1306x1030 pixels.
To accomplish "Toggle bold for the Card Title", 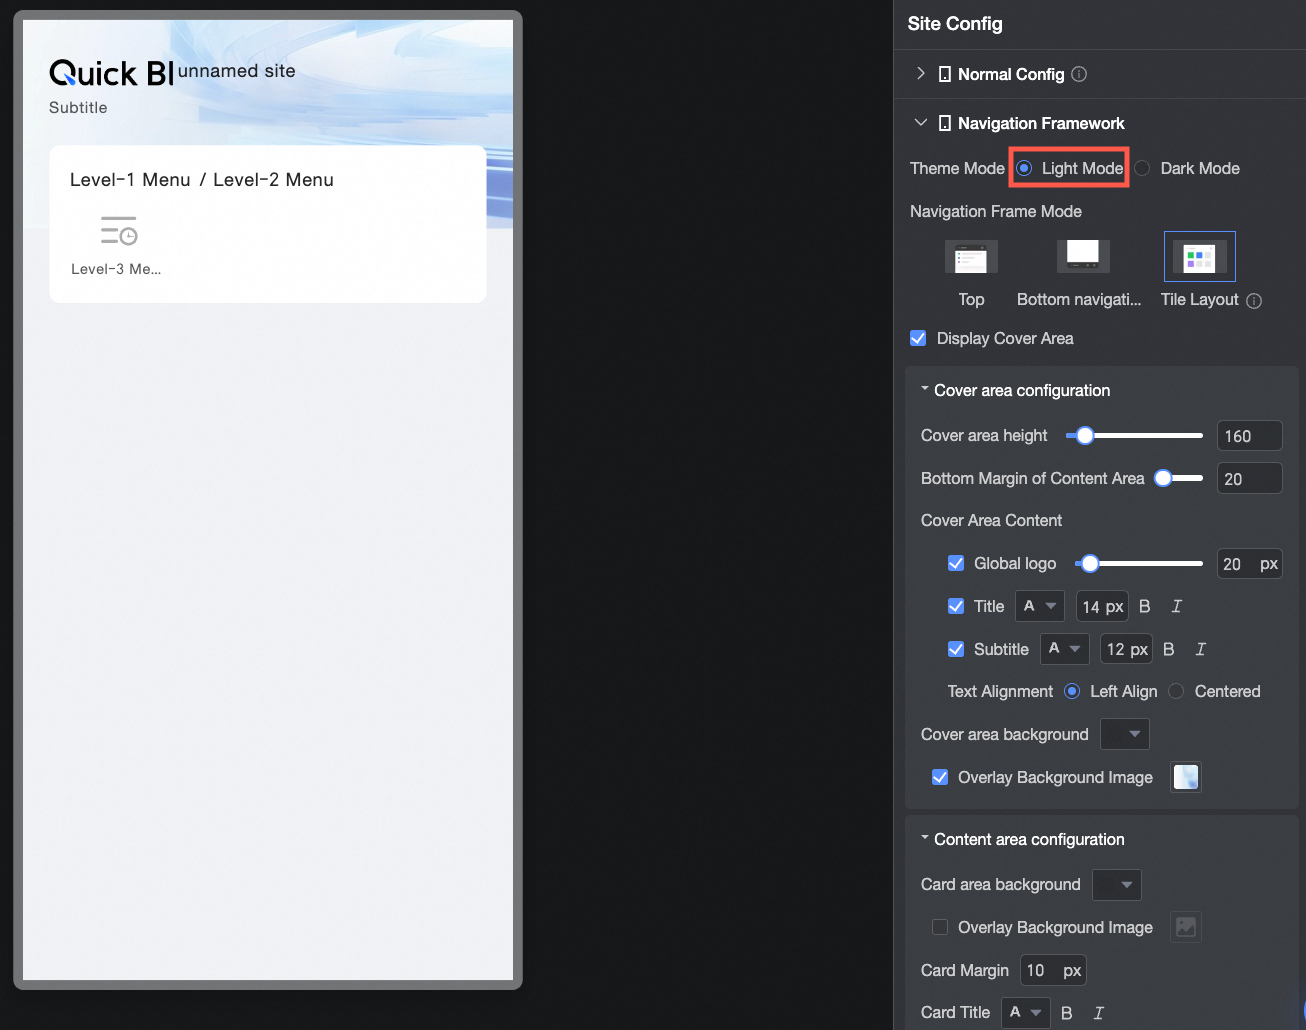I will click(x=1067, y=1013).
